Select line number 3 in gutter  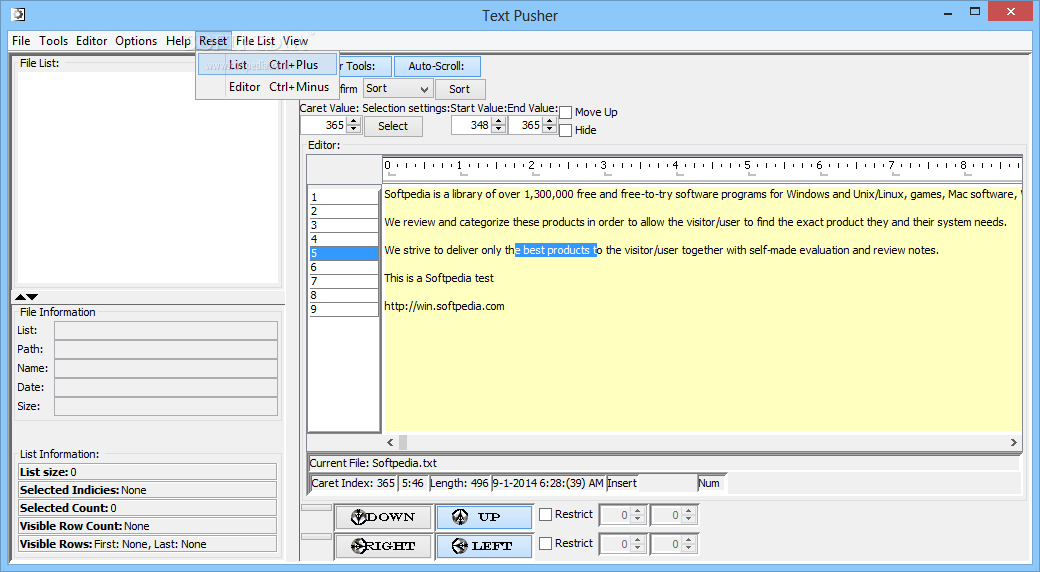344,225
